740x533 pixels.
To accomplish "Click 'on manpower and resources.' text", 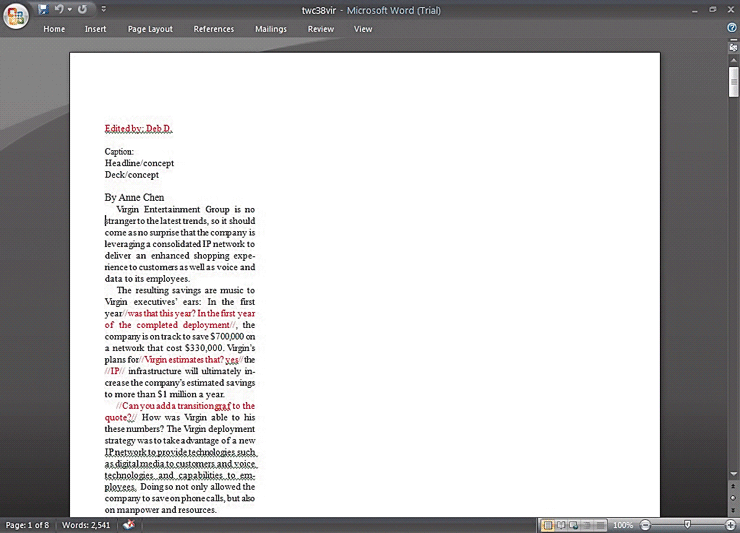I will (160, 510).
